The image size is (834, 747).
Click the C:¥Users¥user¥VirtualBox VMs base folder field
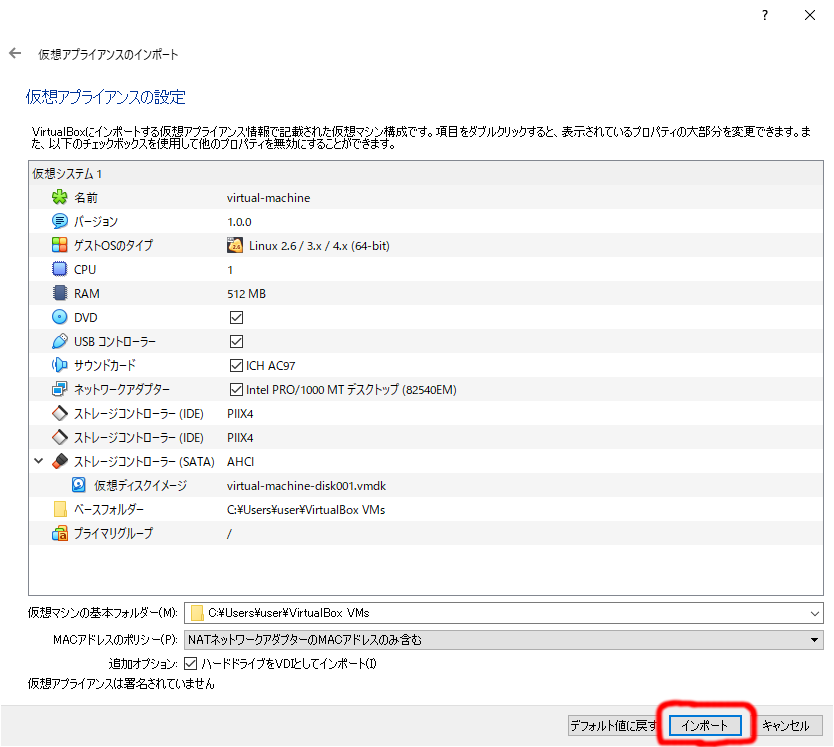tap(504, 613)
